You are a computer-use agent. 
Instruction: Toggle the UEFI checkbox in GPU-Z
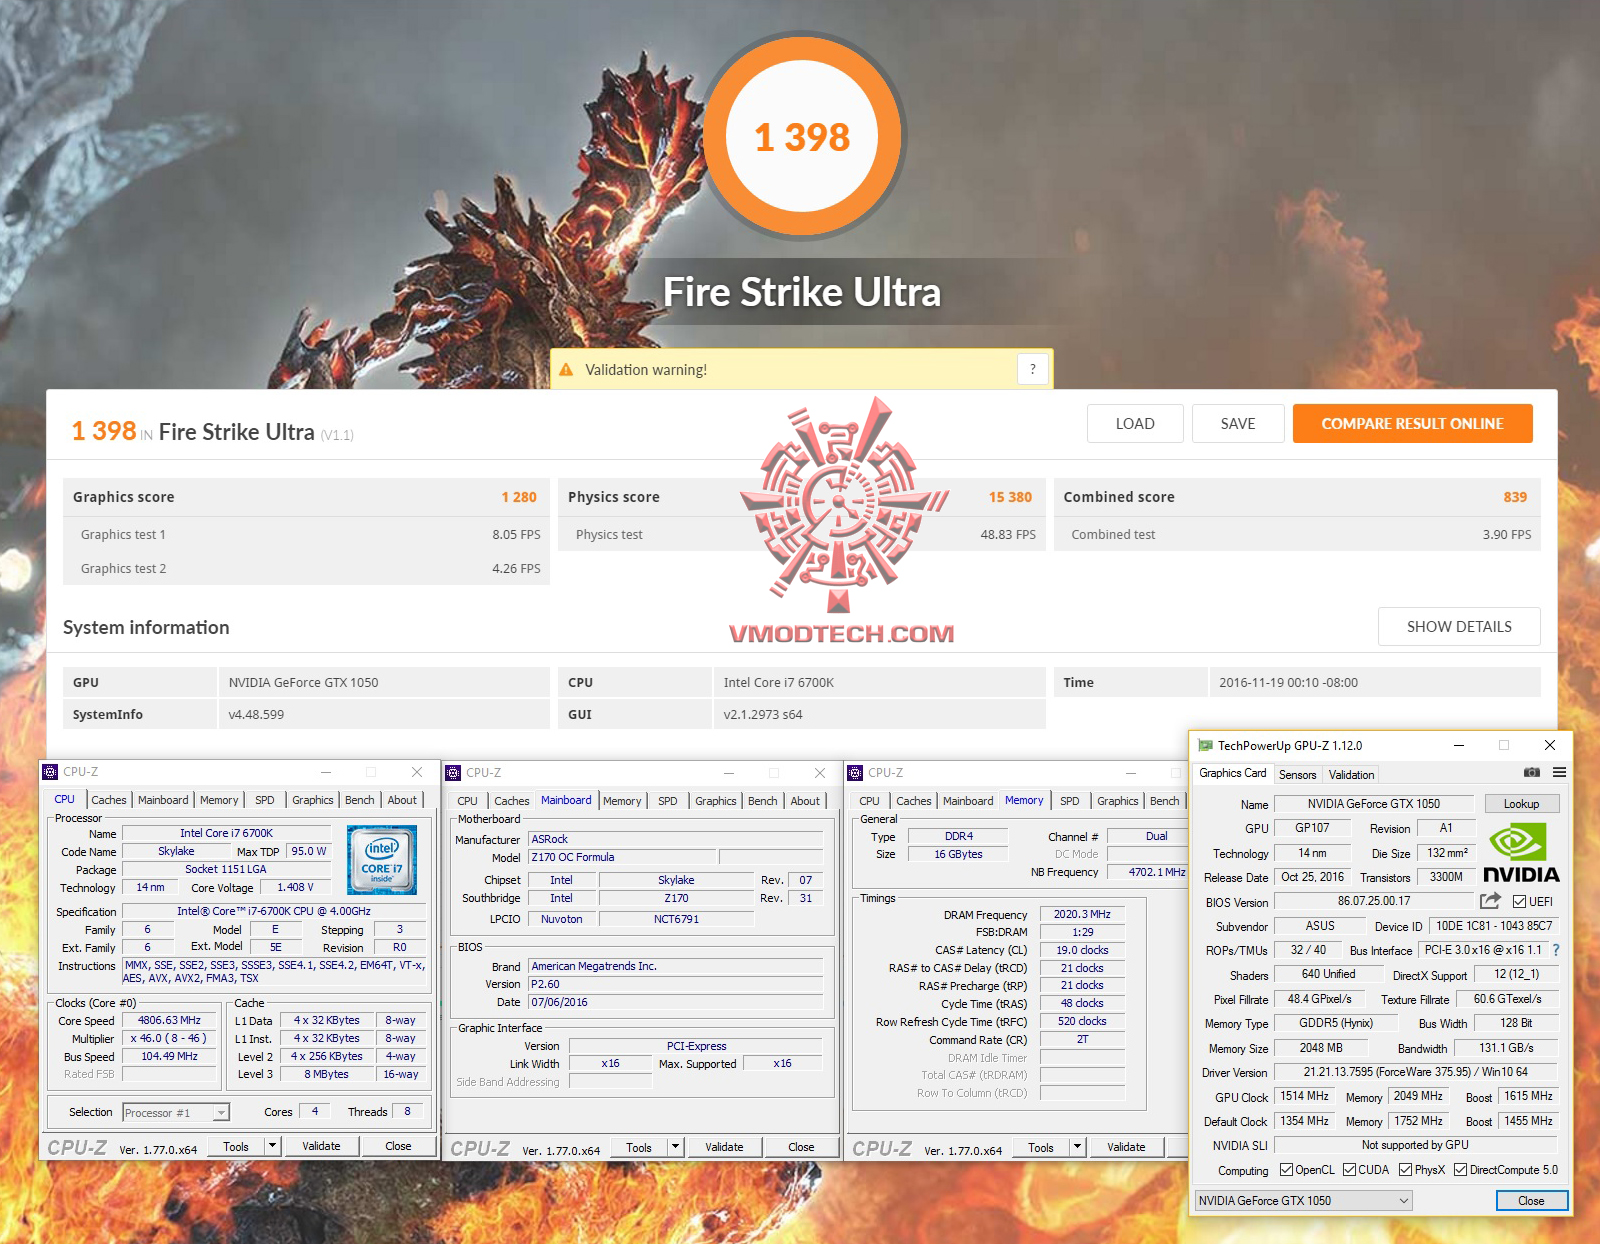1519,902
